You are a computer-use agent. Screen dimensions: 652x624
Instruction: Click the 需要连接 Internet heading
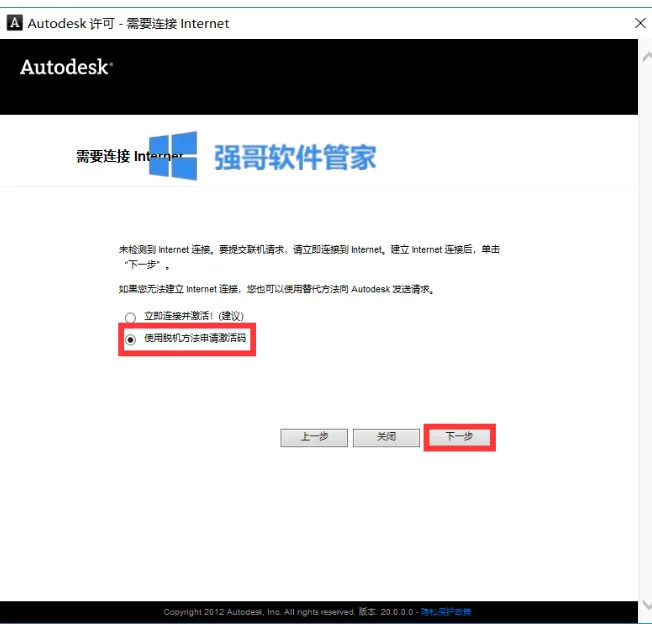130,156
